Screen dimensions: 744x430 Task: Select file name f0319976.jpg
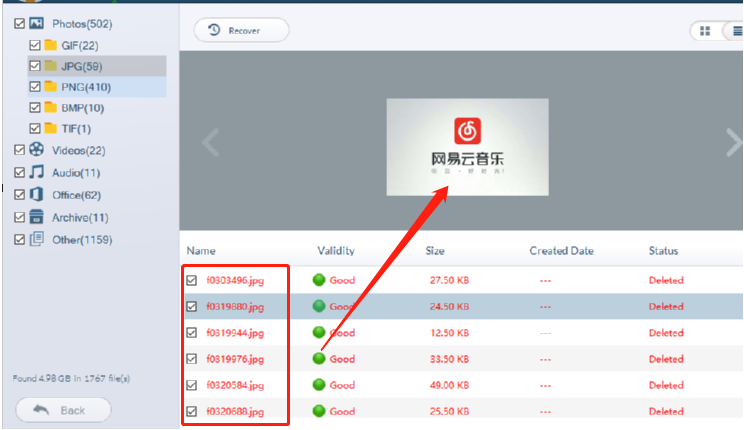pyautogui.click(x=235, y=359)
